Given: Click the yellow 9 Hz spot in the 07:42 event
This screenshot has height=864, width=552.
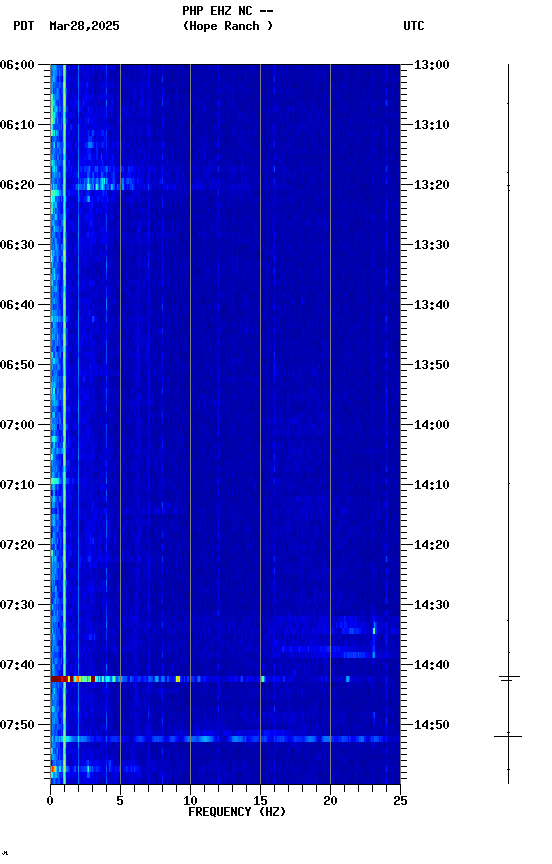Looking at the screenshot, I should [x=178, y=679].
